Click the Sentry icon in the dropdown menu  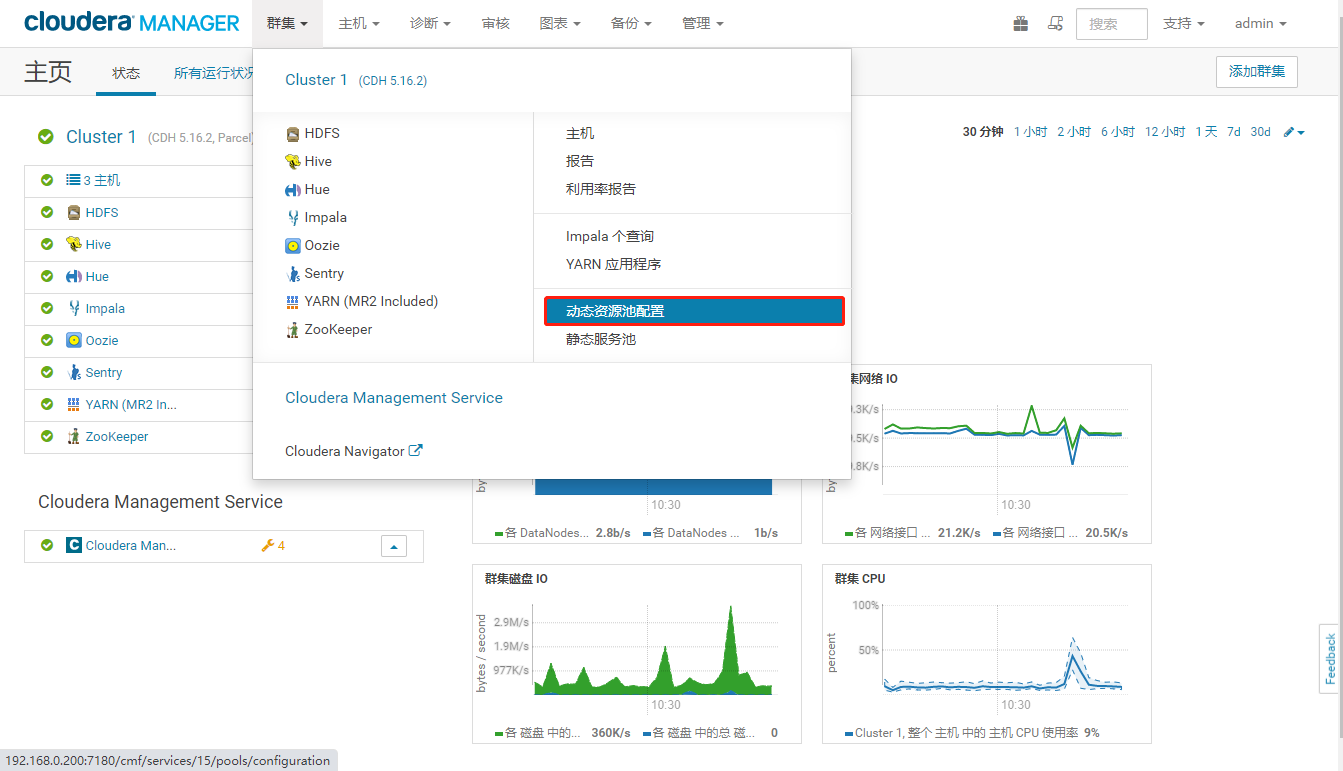293,274
